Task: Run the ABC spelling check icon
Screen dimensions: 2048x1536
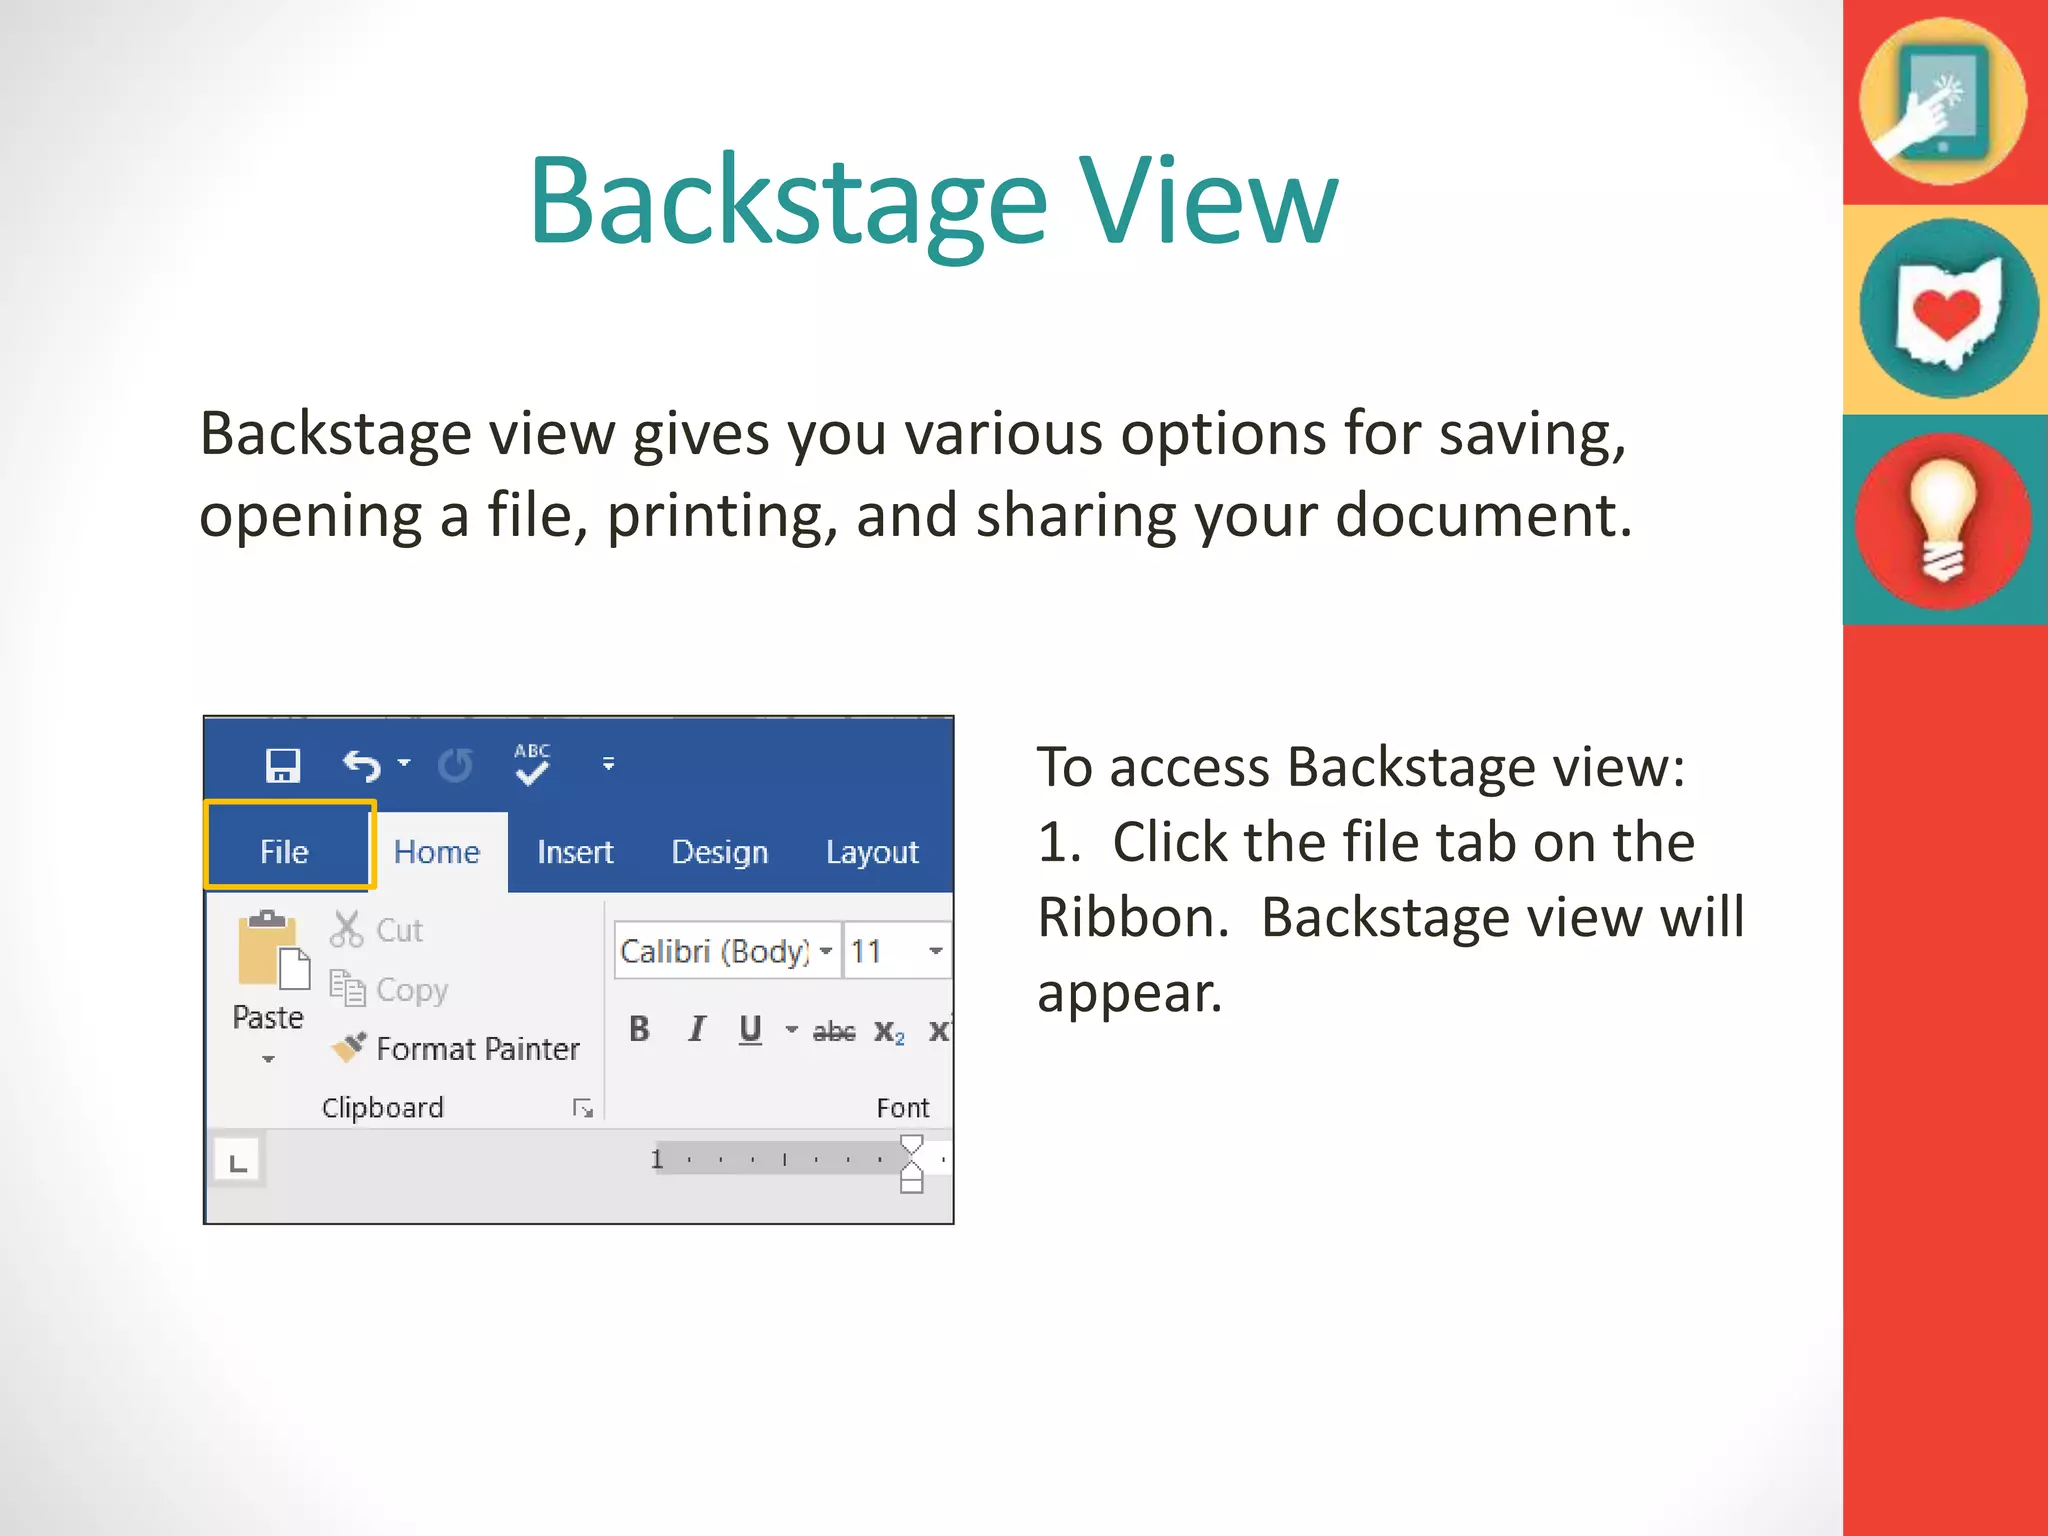Action: [x=532, y=765]
